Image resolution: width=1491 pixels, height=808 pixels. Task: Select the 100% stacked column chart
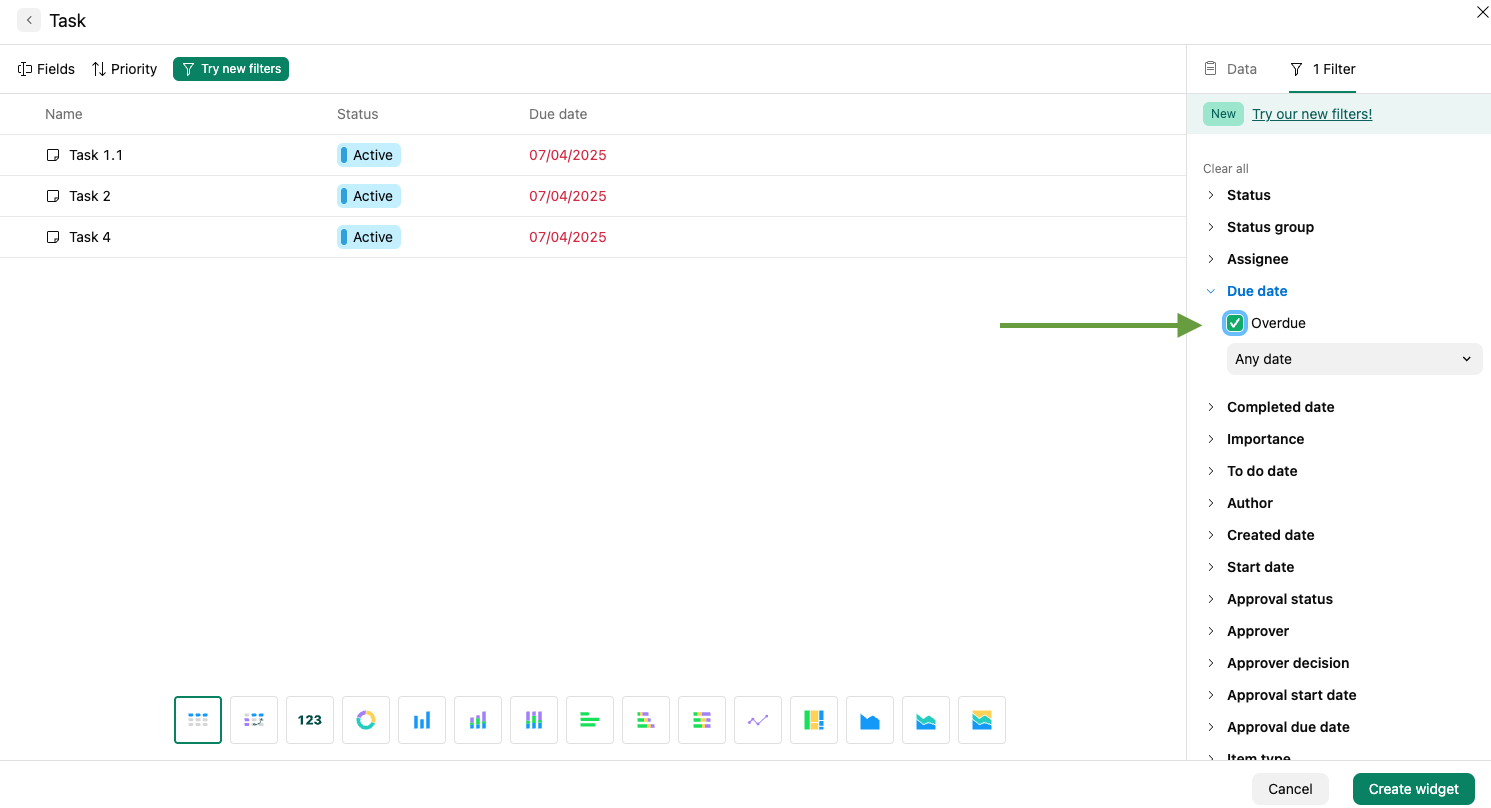coord(534,720)
